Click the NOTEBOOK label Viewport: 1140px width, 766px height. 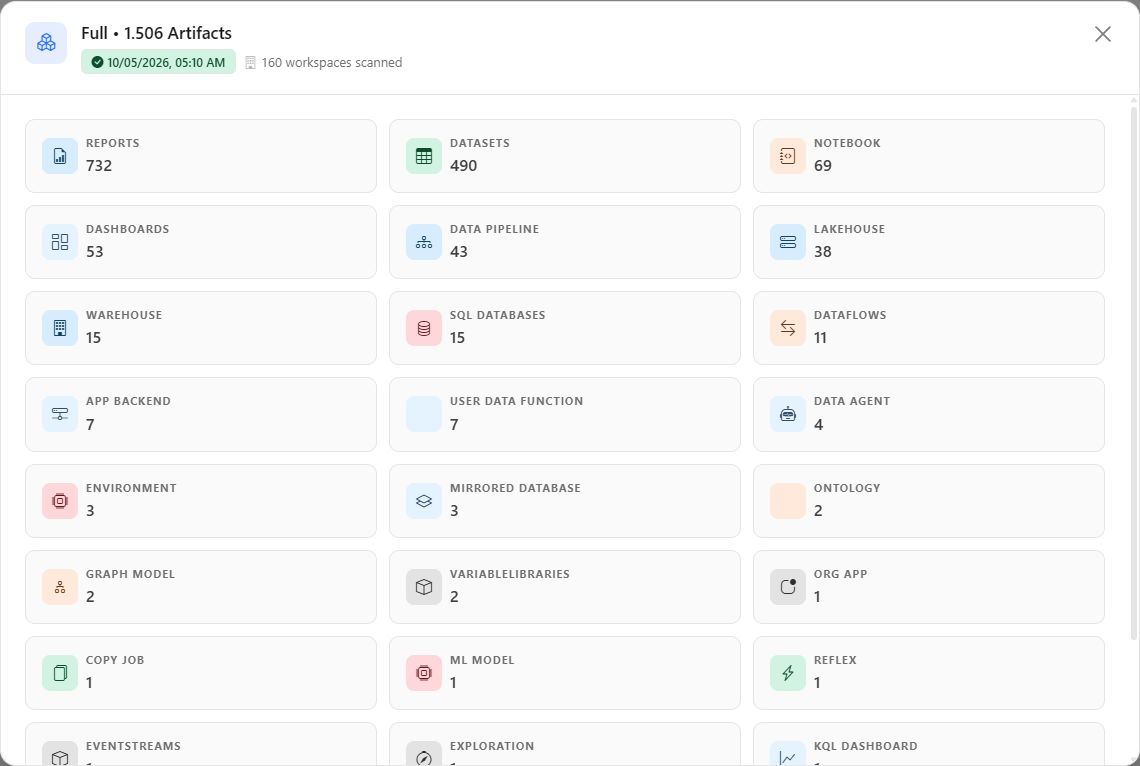point(847,143)
